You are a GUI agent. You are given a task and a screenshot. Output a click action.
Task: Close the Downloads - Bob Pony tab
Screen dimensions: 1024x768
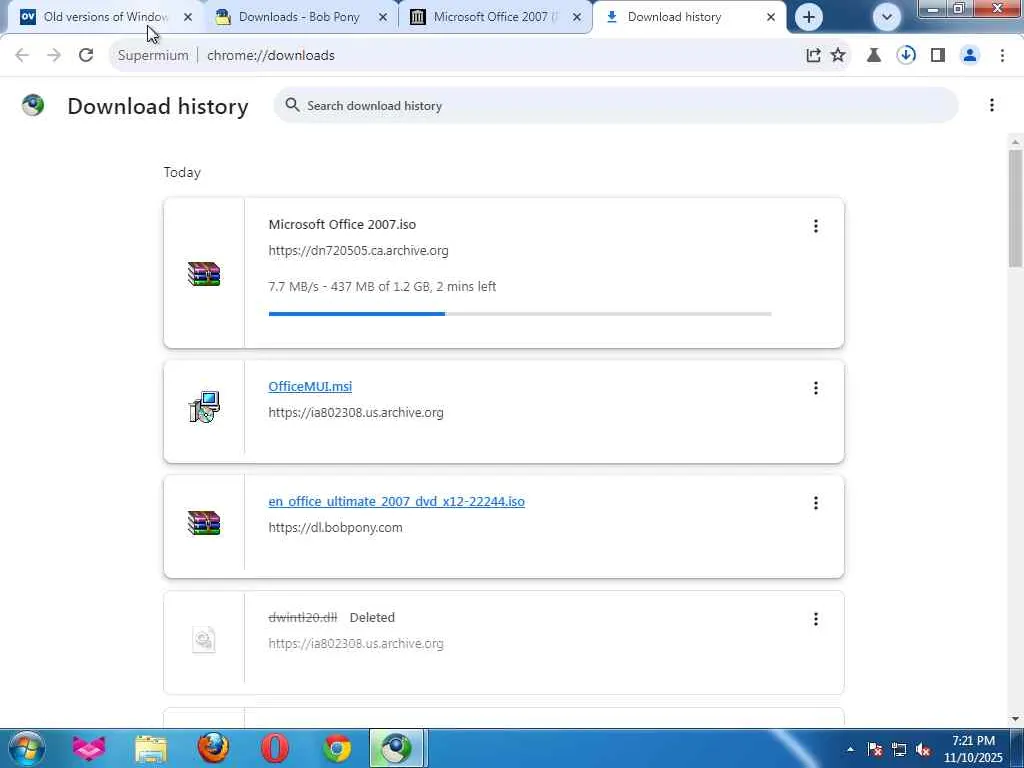[x=383, y=17]
